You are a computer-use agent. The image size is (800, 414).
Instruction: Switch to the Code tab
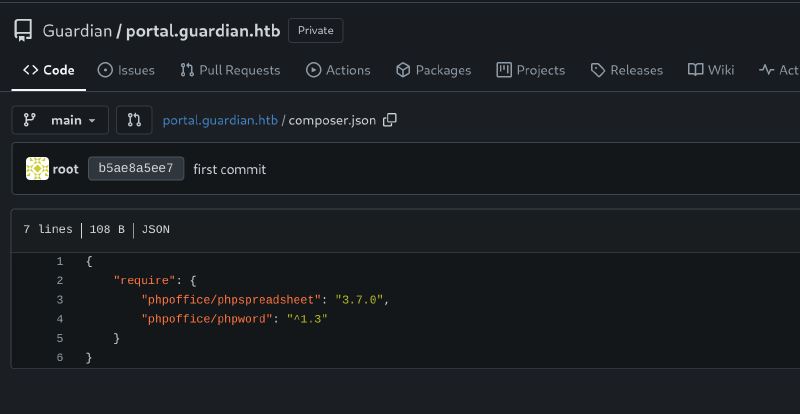coord(49,70)
